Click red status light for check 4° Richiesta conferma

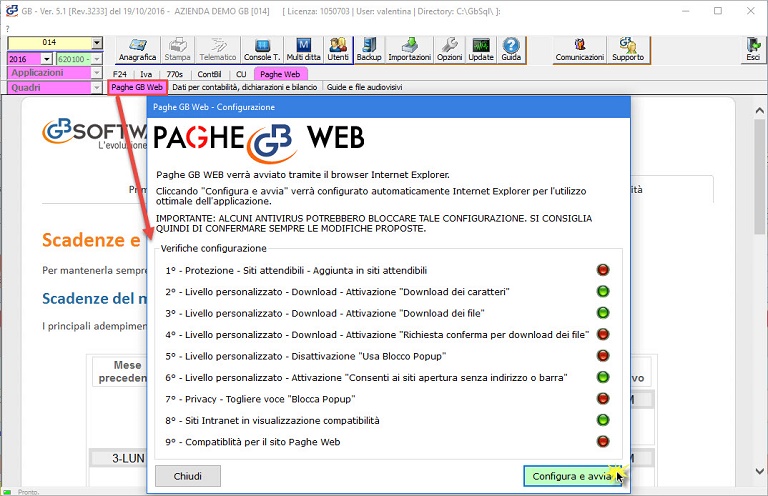pyautogui.click(x=603, y=334)
